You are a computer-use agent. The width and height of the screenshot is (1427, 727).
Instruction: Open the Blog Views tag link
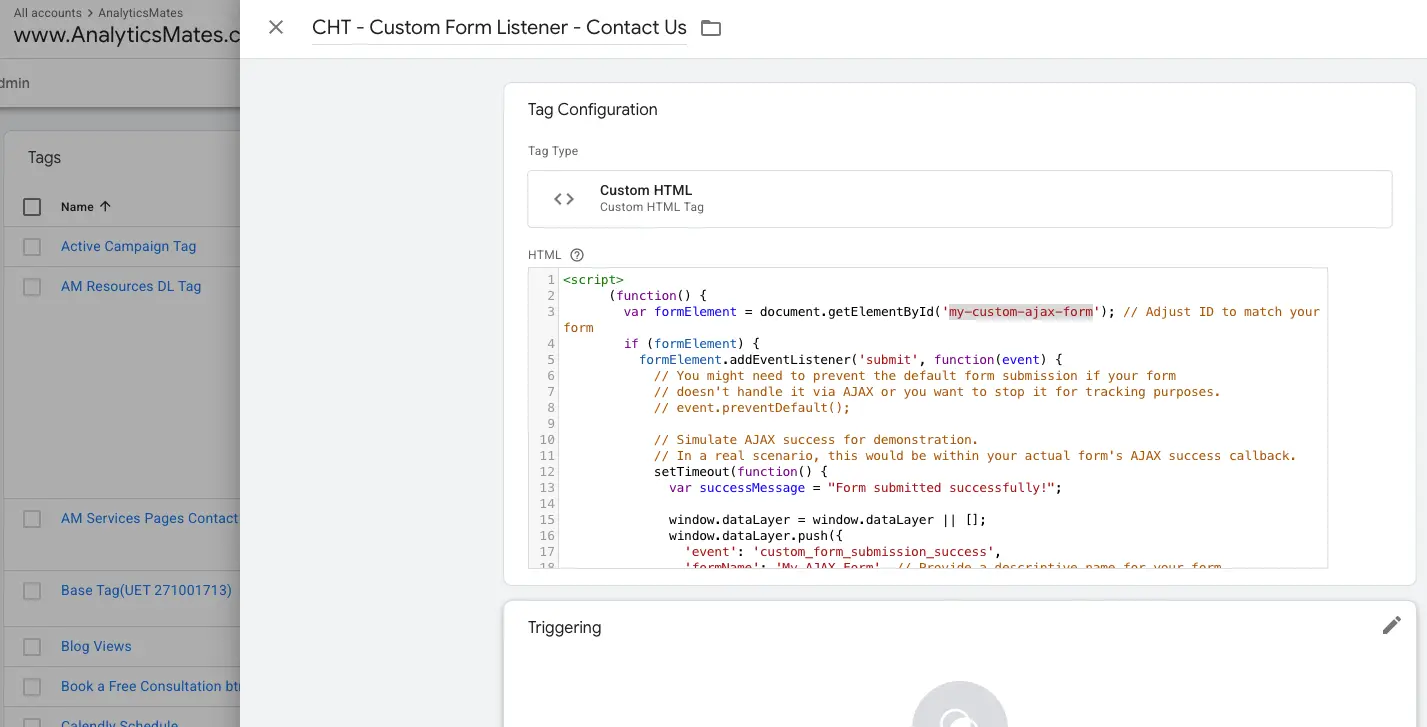pyautogui.click(x=96, y=646)
